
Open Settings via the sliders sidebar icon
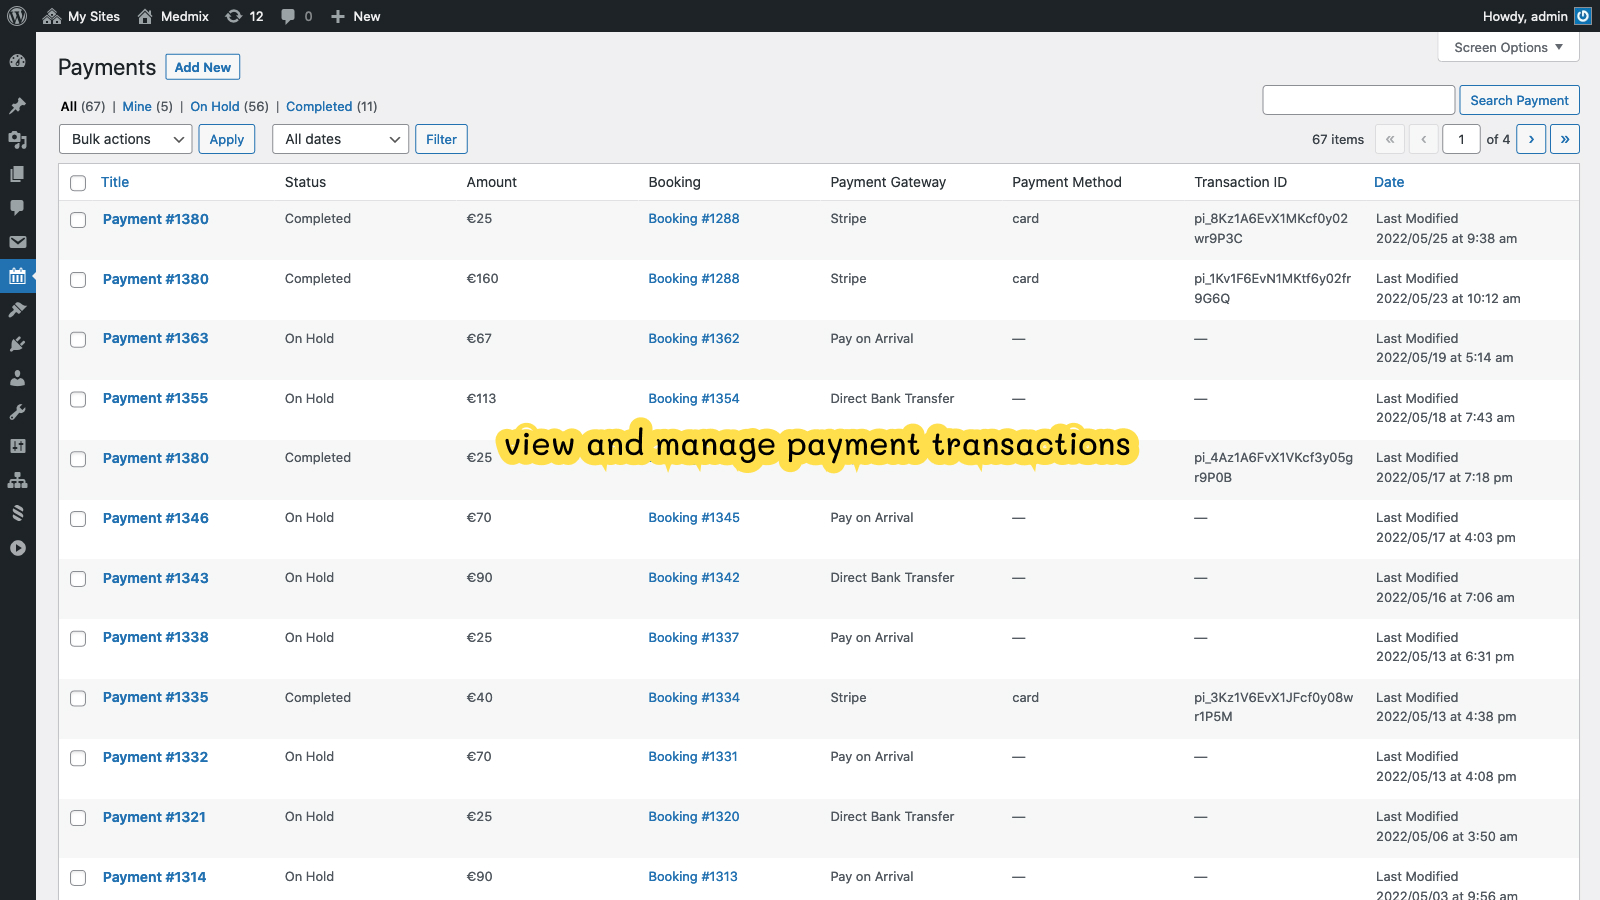click(x=17, y=446)
